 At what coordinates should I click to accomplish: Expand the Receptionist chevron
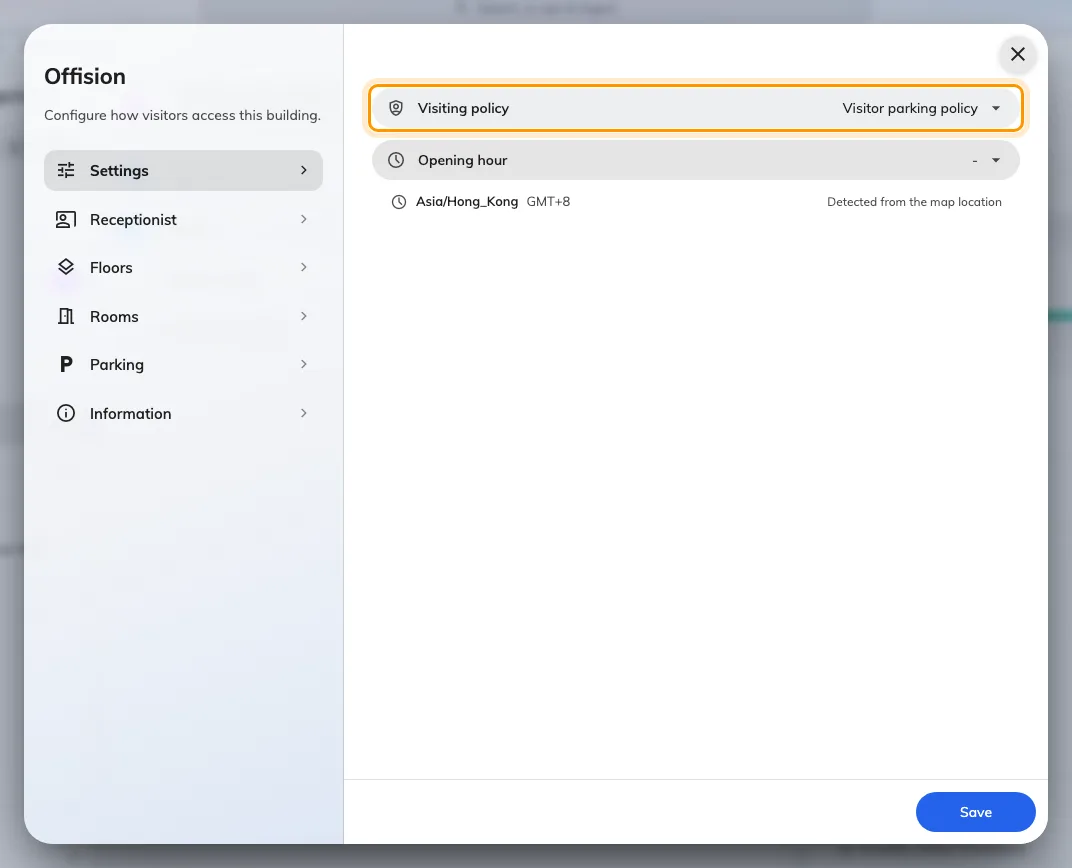(x=304, y=219)
